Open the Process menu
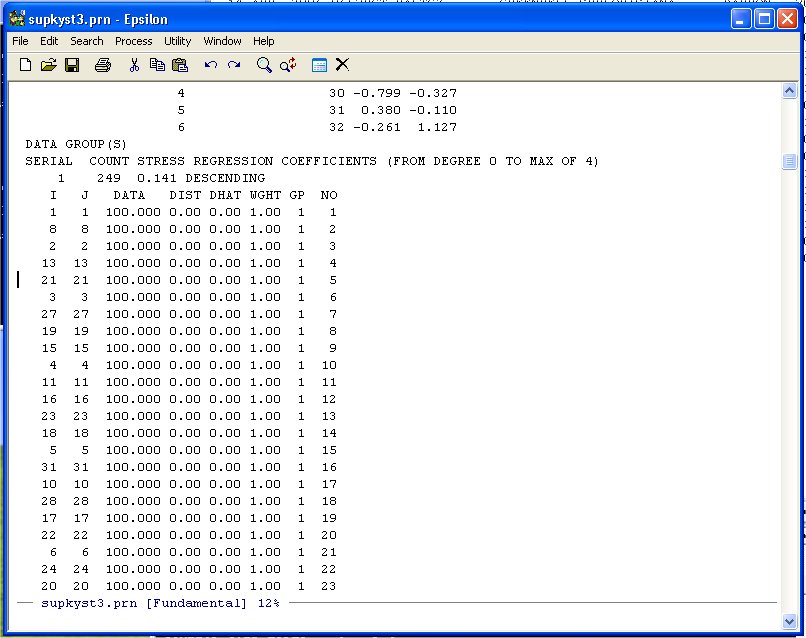 point(133,41)
